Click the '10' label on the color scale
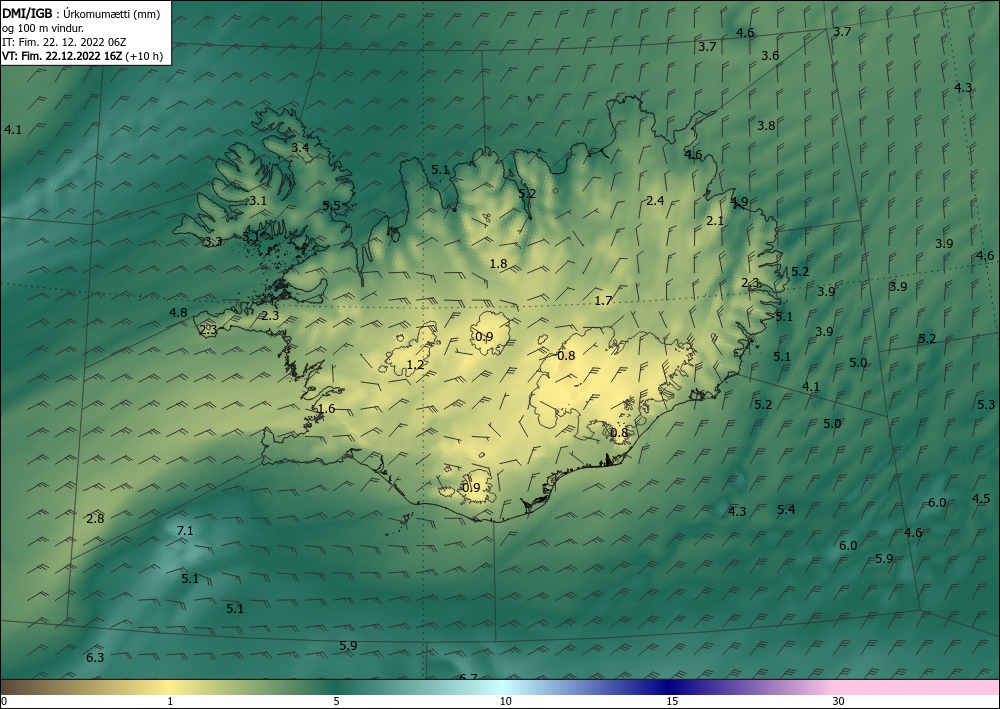 point(505,702)
